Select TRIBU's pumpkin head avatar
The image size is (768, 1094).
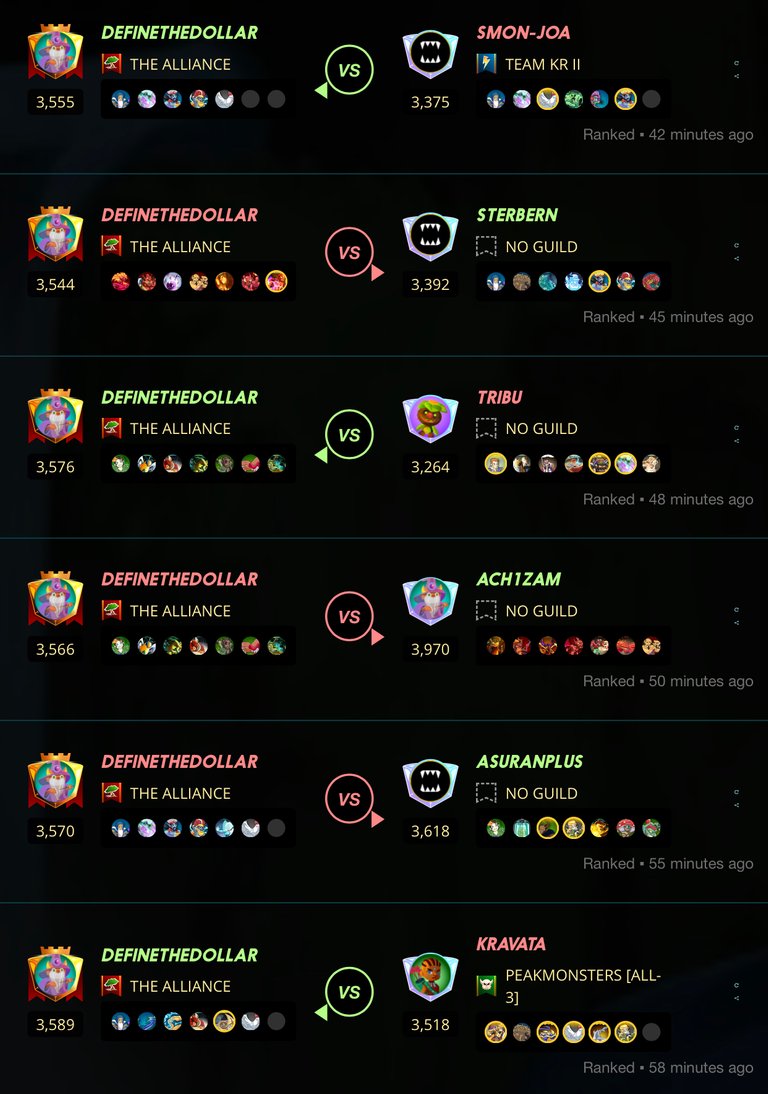[430, 419]
